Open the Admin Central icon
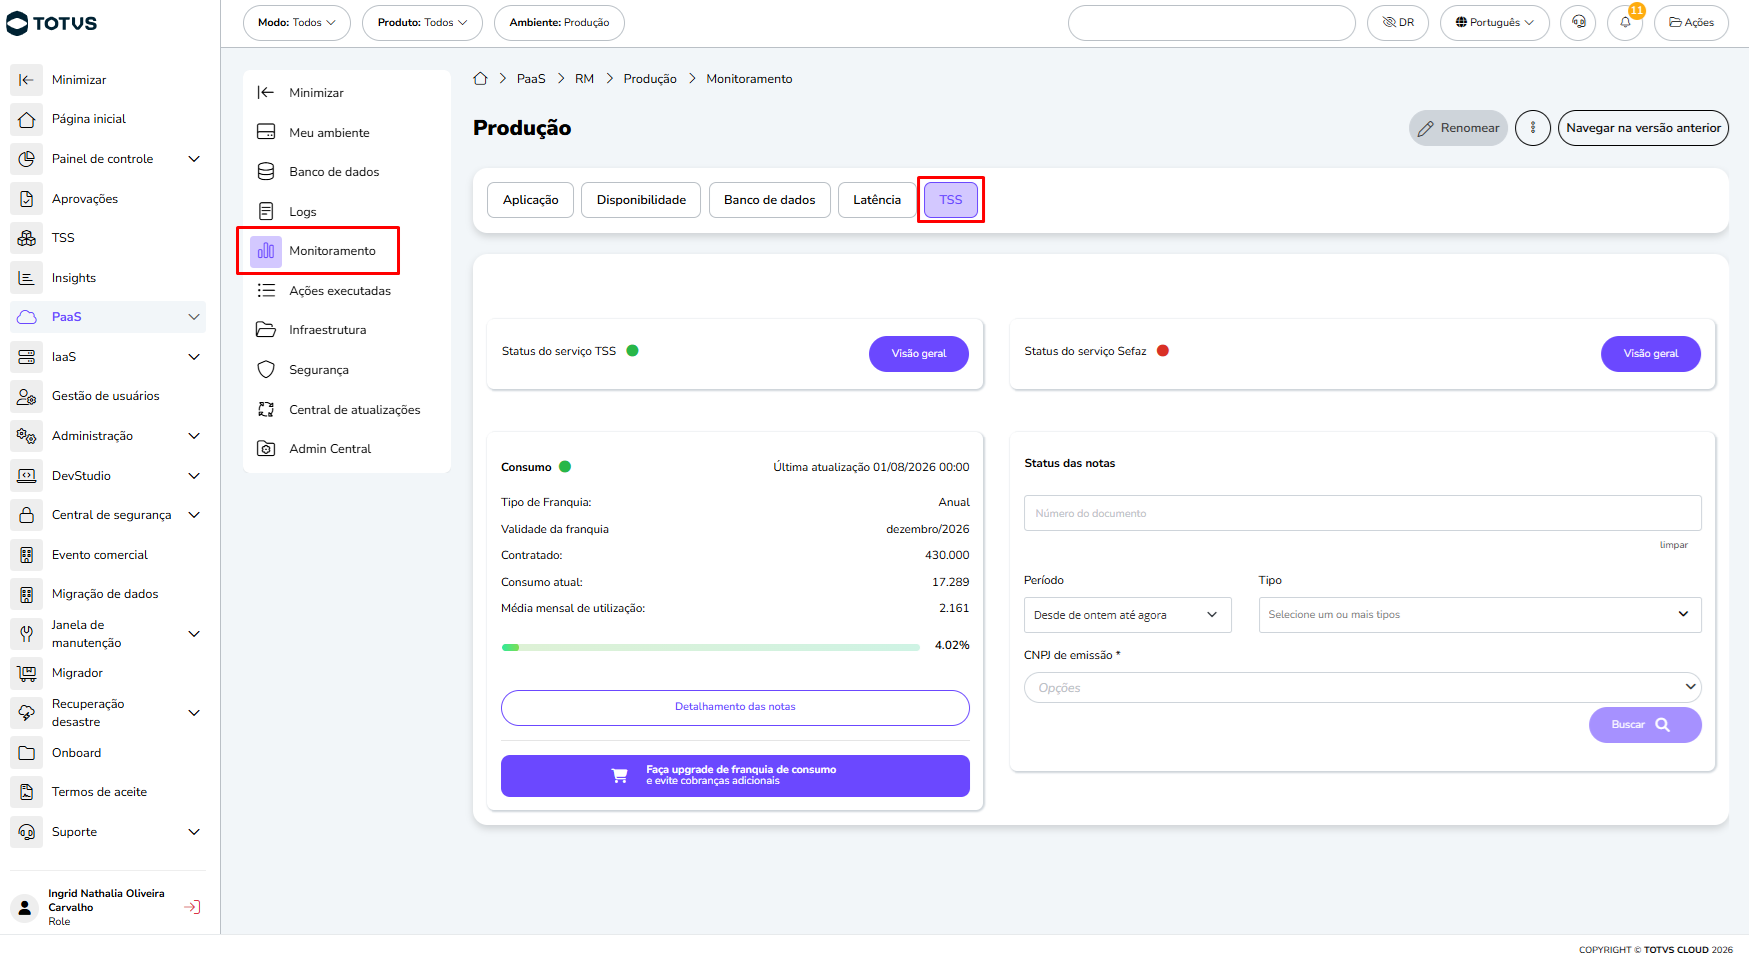The height and width of the screenshot is (967, 1750). click(x=266, y=449)
